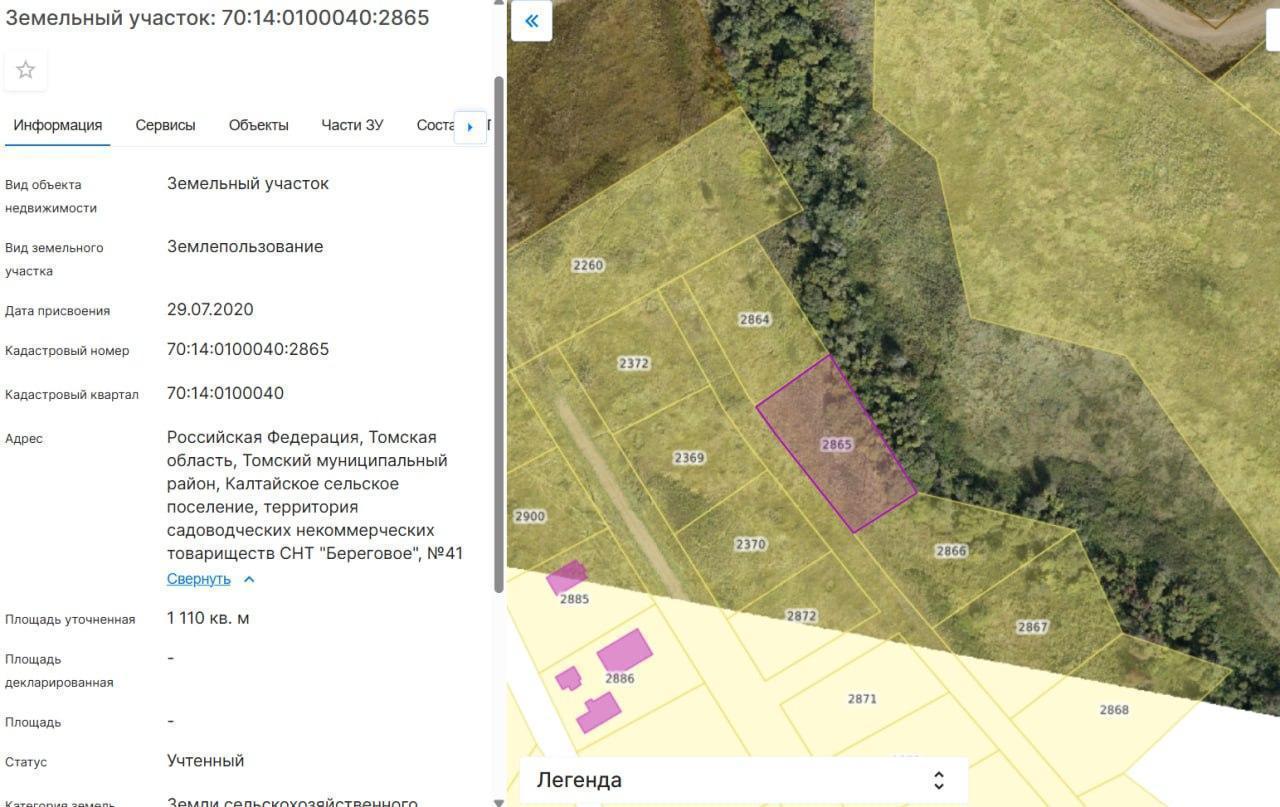The image size is (1280, 807).
Task: Collapse the side panel with double-chevron button
Action: pyautogui.click(x=532, y=21)
